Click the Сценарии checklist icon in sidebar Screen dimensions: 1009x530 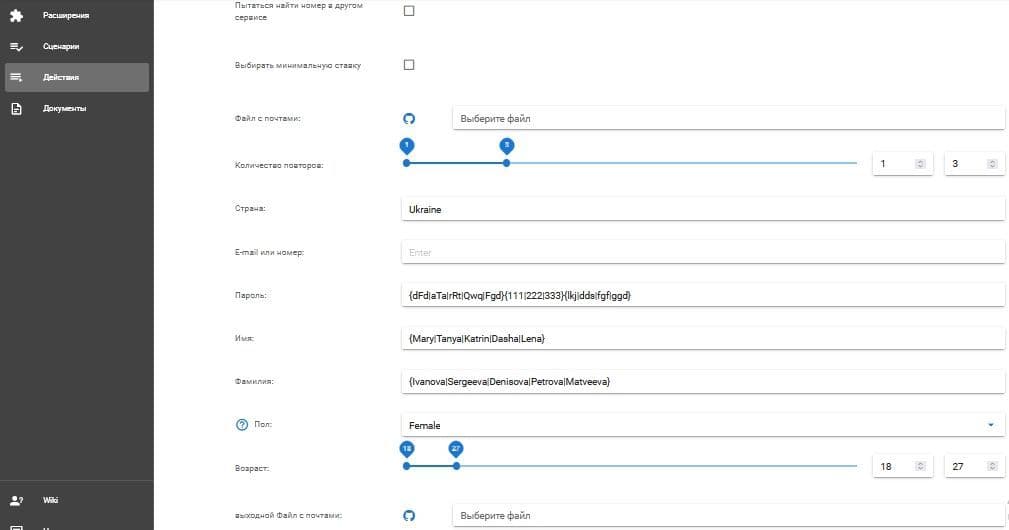click(16, 46)
